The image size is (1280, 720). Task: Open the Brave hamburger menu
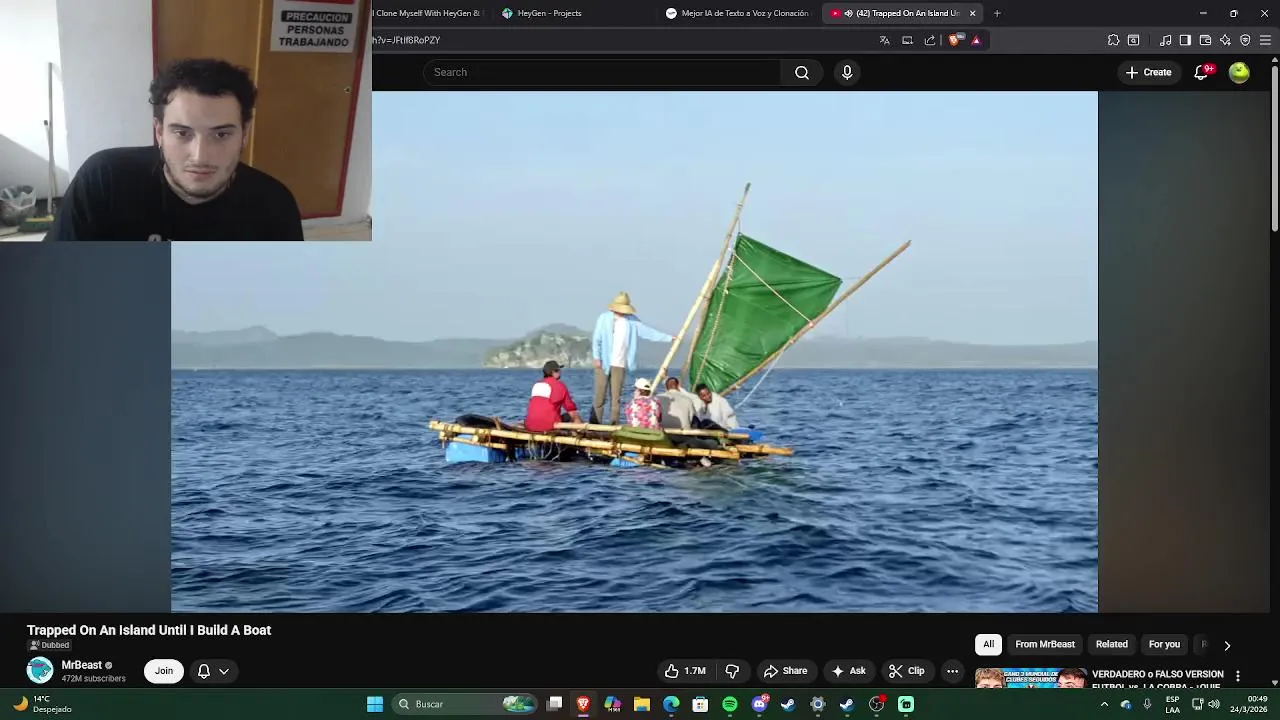1265,40
